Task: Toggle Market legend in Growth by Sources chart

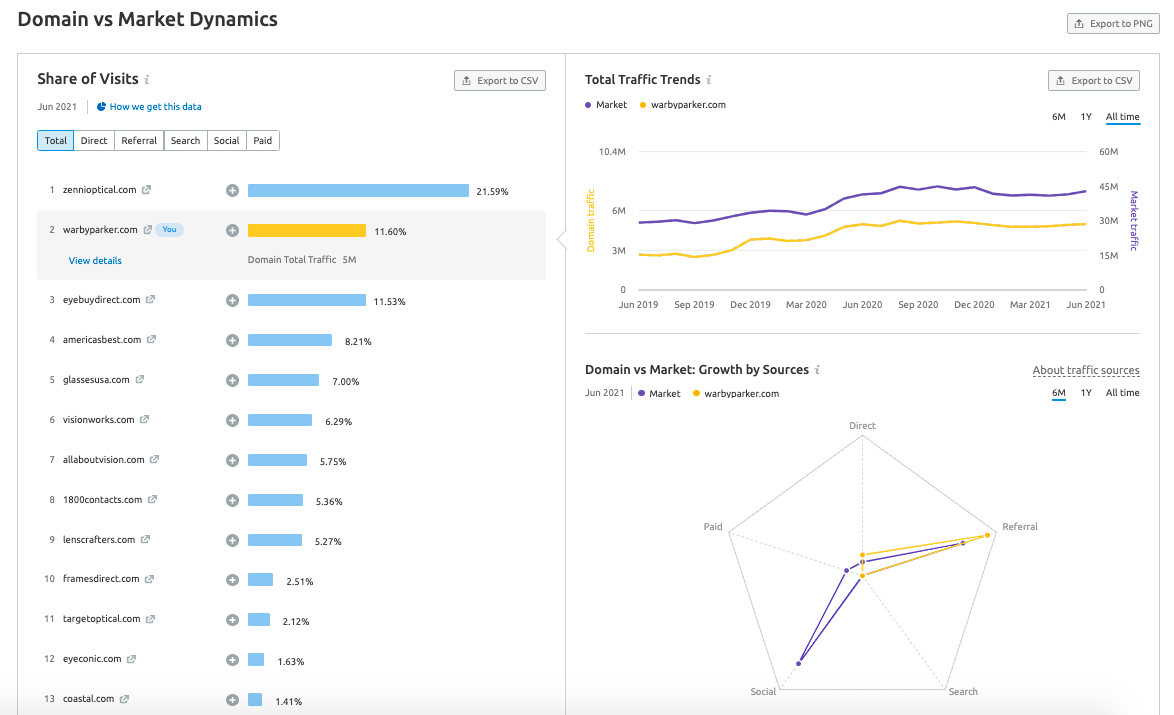Action: point(659,394)
